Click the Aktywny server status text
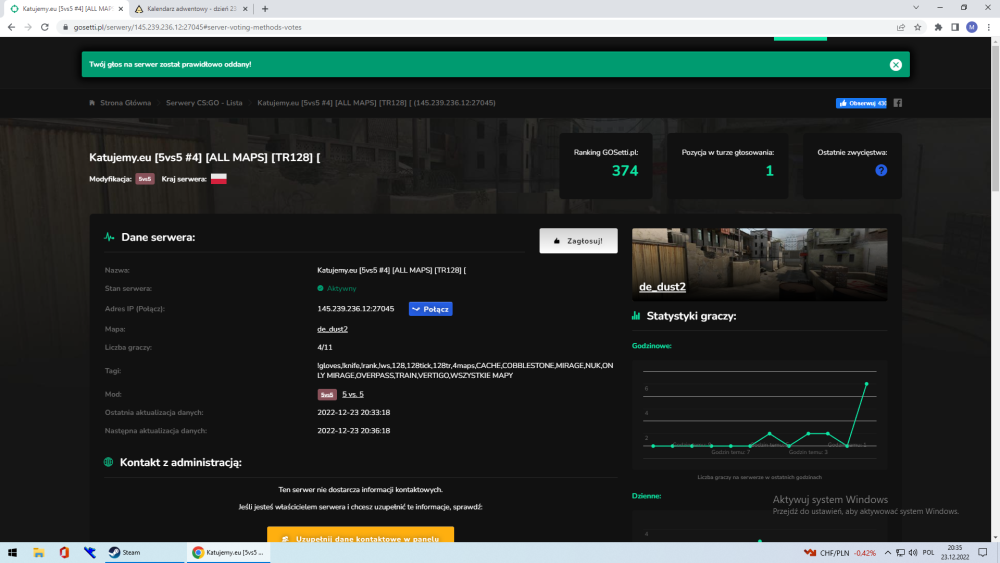 coord(341,289)
